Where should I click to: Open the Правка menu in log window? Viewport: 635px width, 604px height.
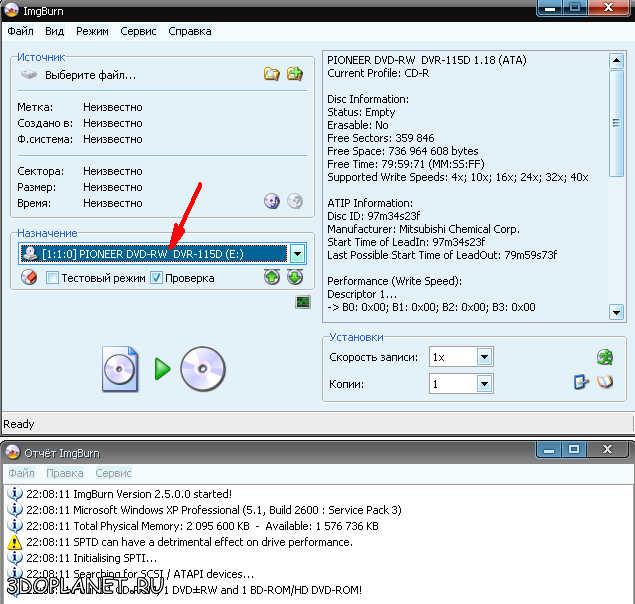tap(65, 473)
